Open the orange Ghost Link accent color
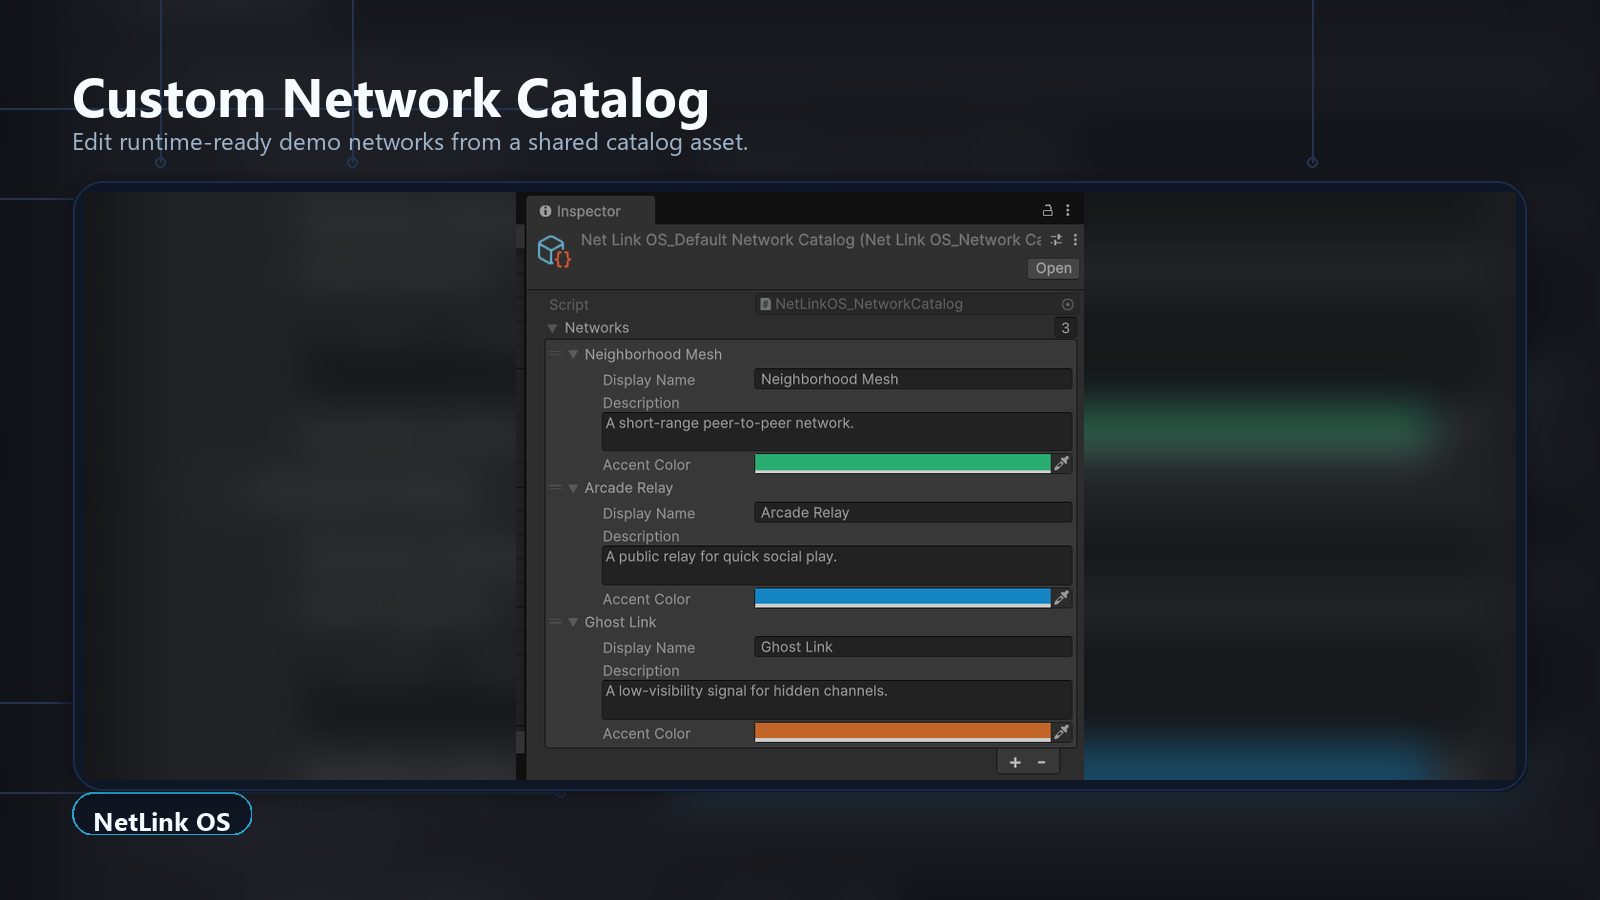Viewport: 1600px width, 900px height. (902, 731)
